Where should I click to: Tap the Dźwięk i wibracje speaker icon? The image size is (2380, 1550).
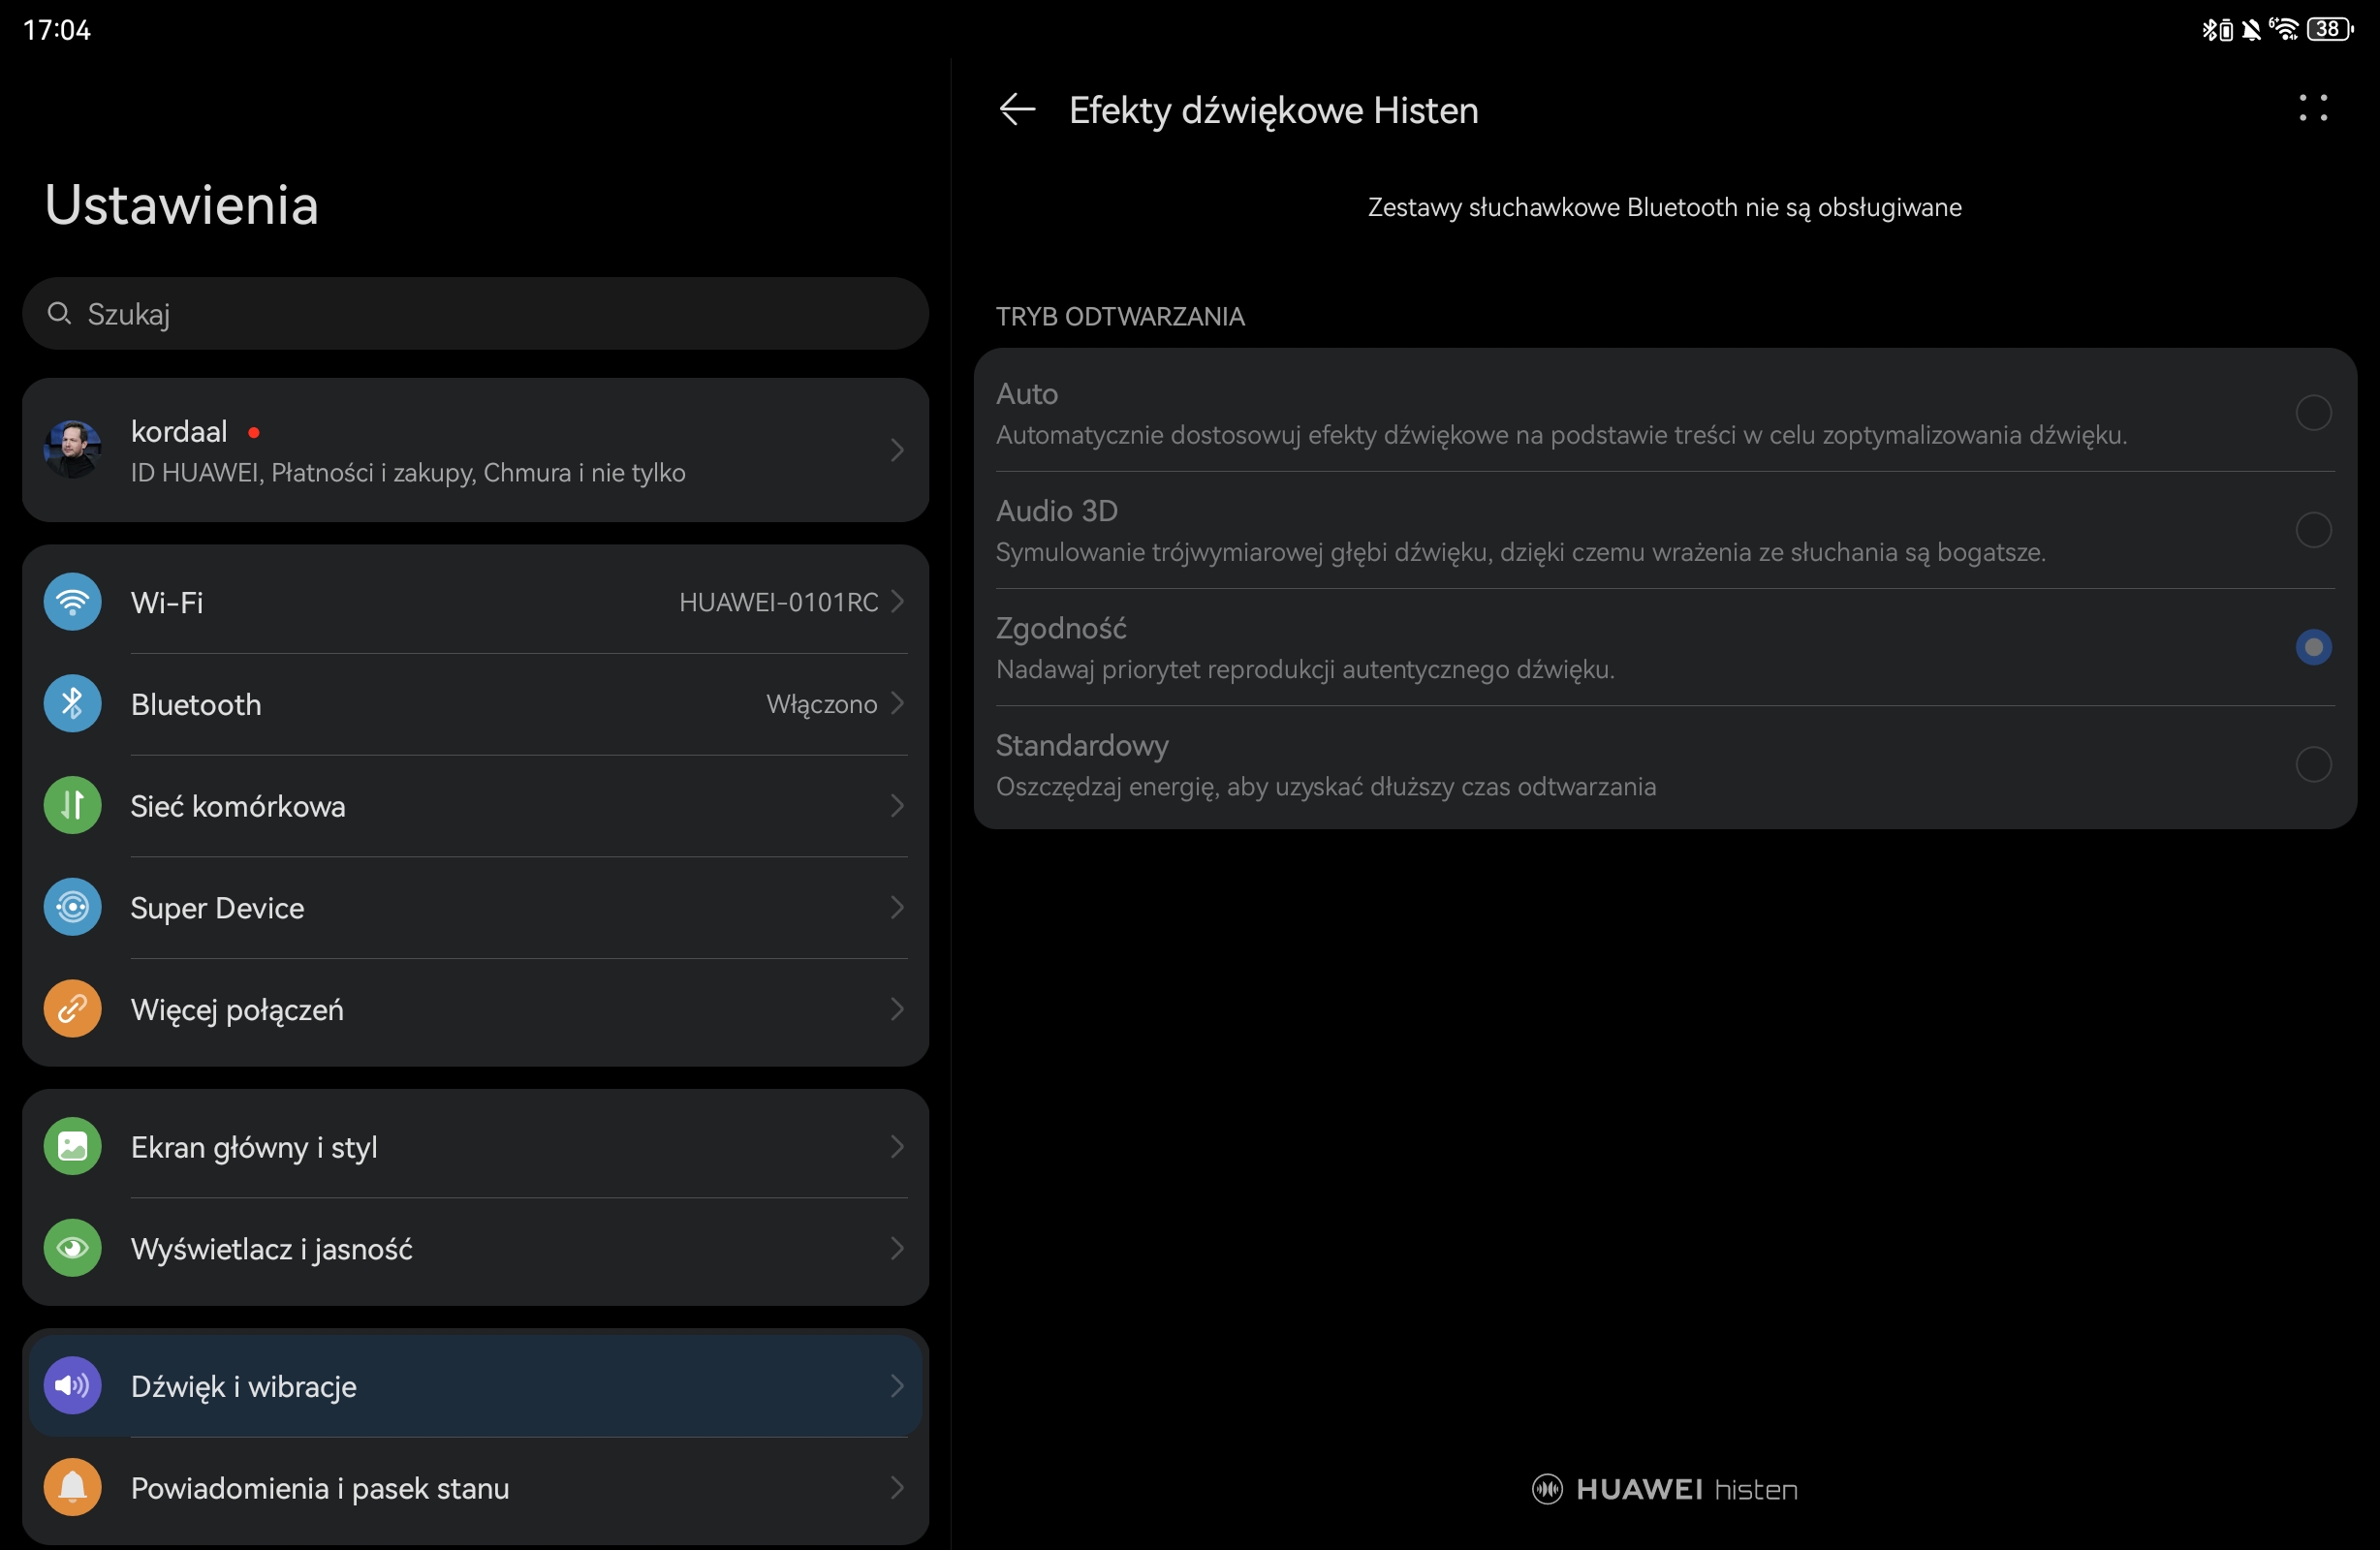(x=72, y=1385)
